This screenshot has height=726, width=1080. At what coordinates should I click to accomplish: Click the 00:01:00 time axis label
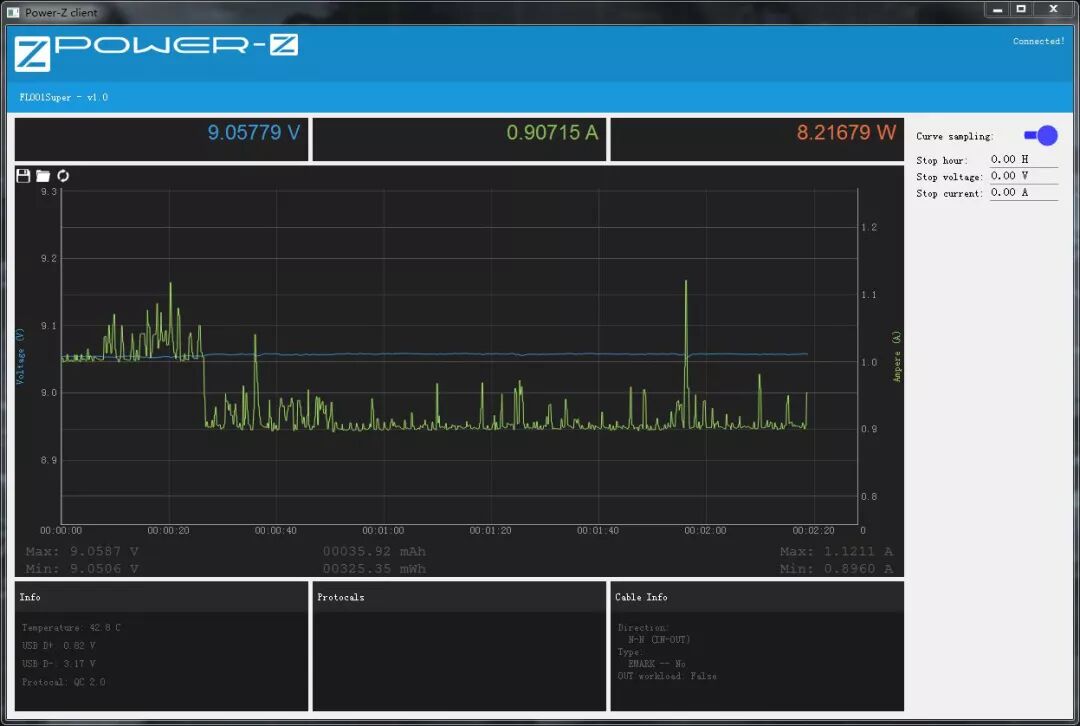click(x=383, y=530)
